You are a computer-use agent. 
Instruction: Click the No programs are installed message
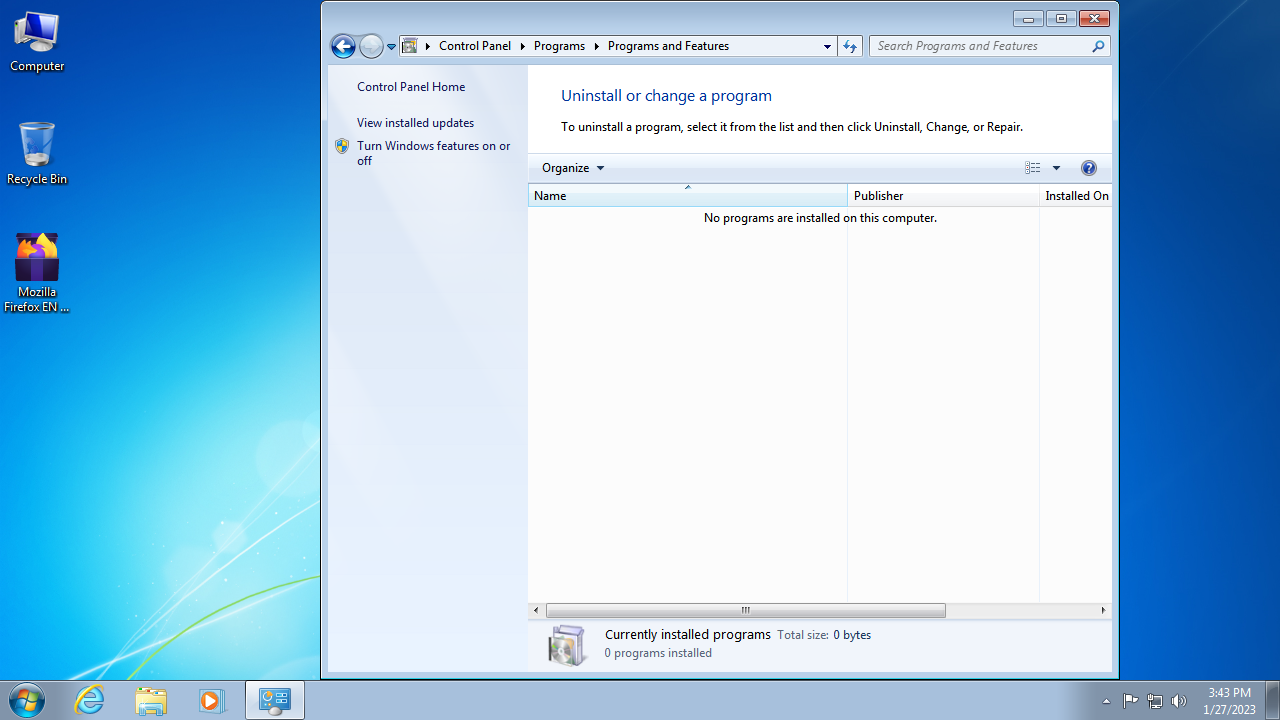(820, 218)
